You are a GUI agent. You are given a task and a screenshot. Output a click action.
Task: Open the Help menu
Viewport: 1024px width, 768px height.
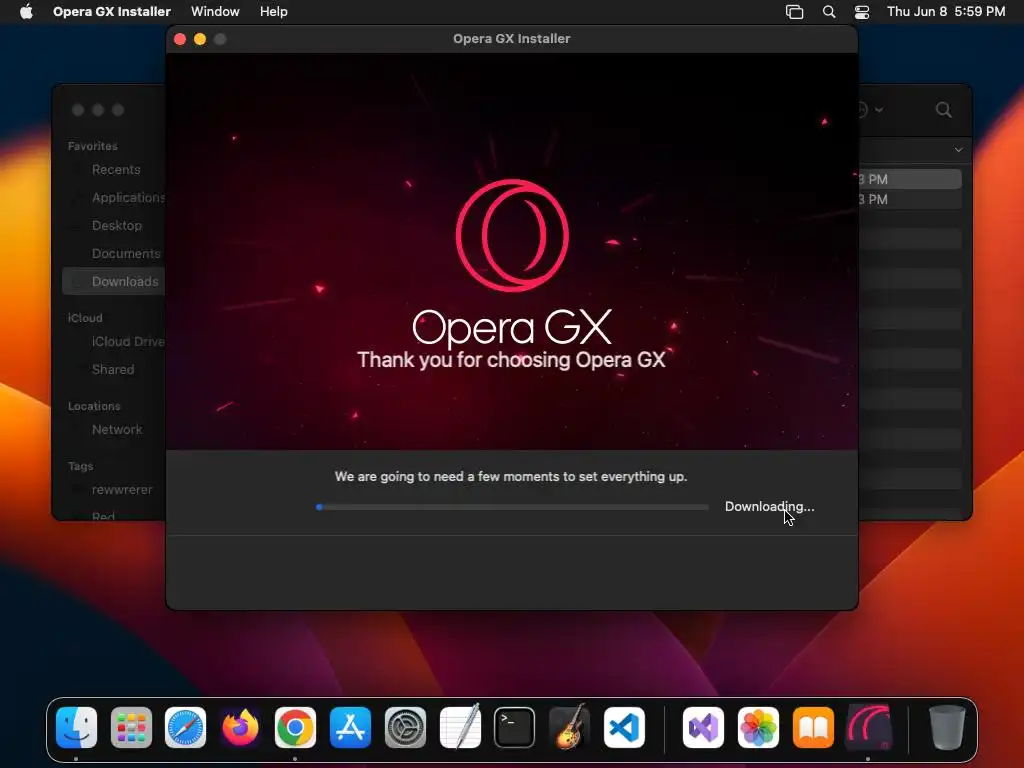(273, 12)
